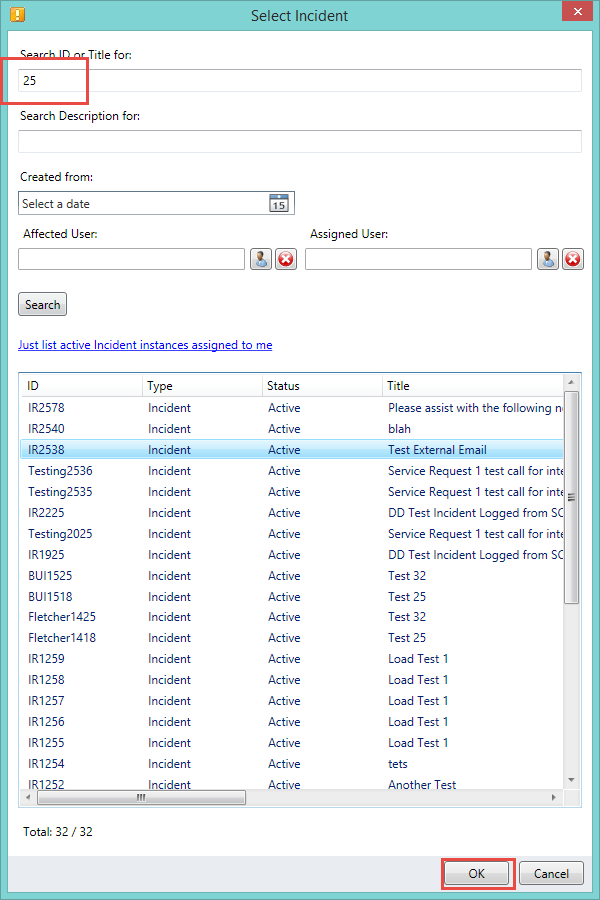
Task: Sort list by ID column header
Action: click(x=80, y=386)
